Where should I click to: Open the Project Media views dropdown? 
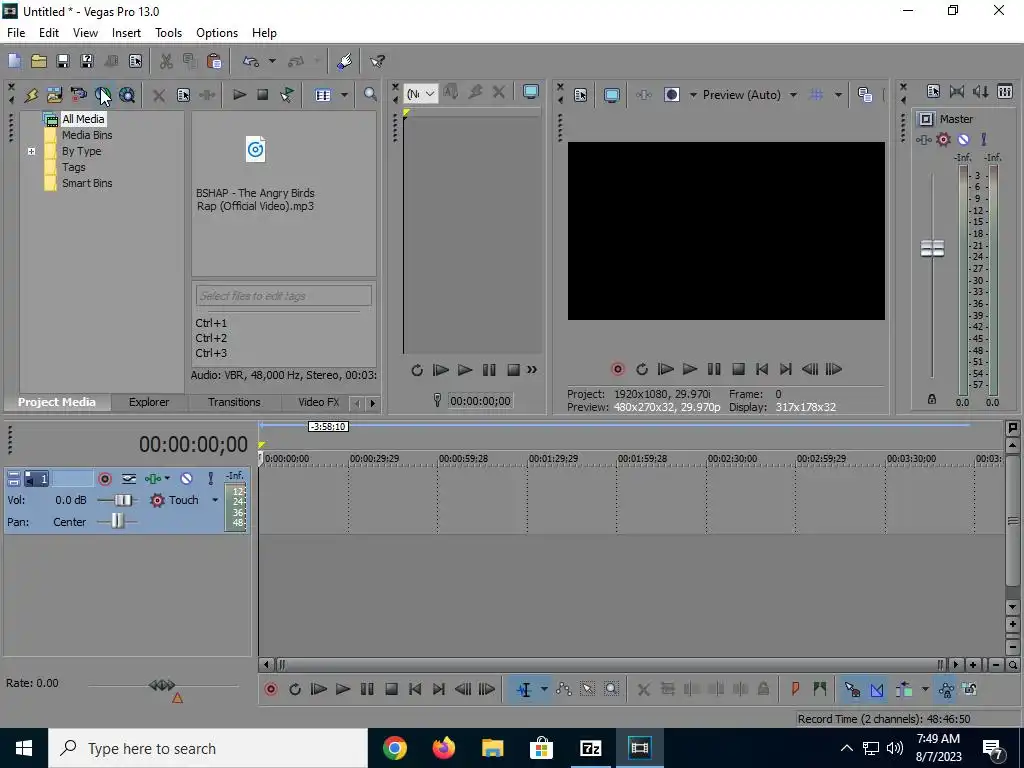point(344,95)
